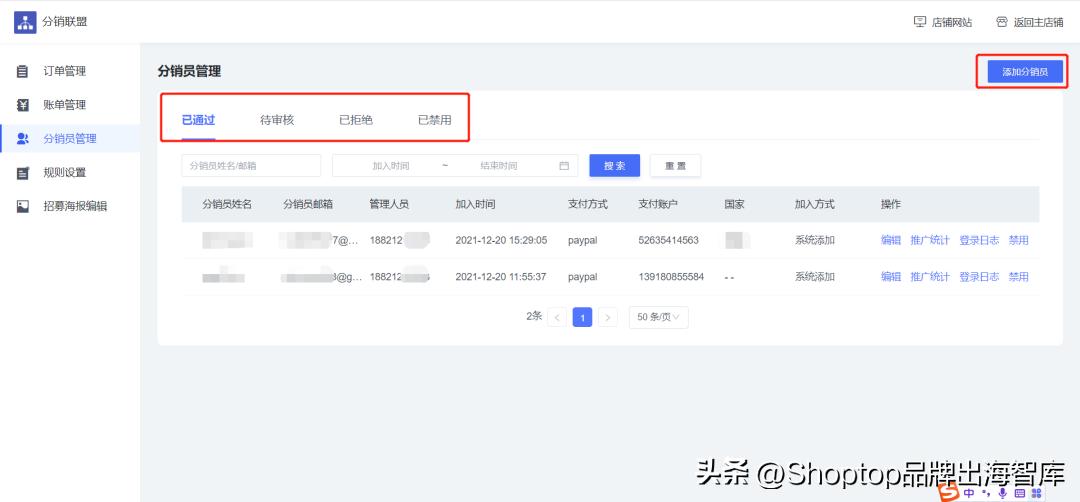Click 禁用 for the 15:29:05 row
The height and width of the screenshot is (502, 1080).
pyautogui.click(x=1019, y=240)
